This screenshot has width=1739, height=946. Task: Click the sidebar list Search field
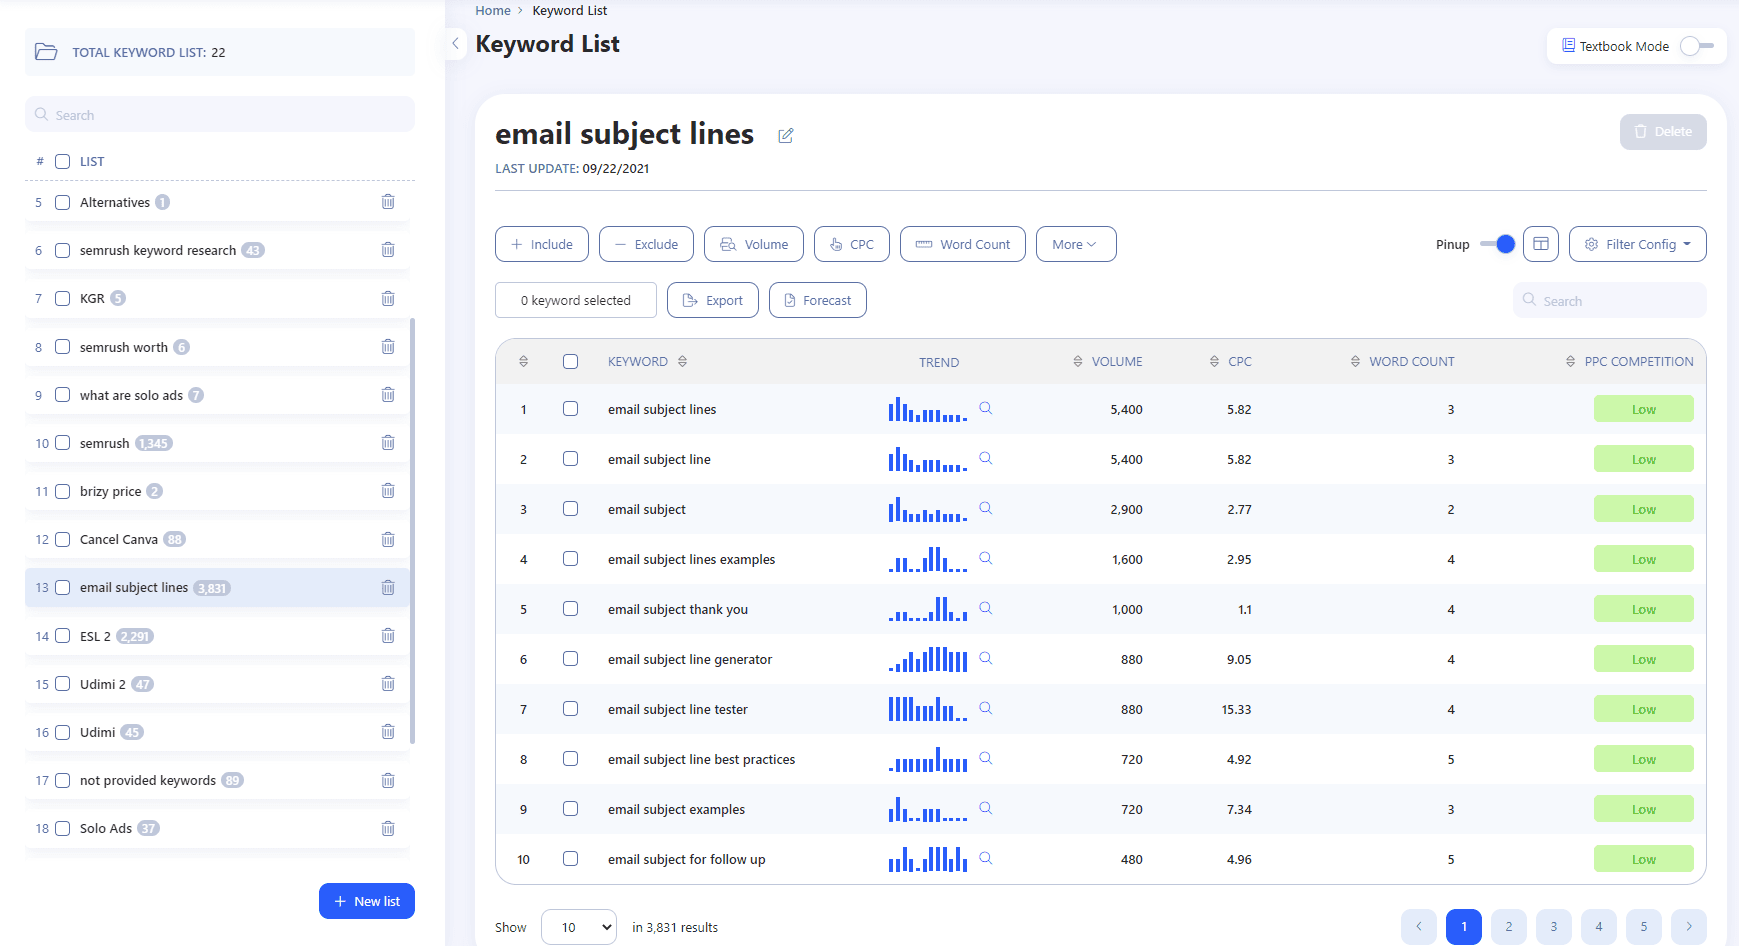(x=220, y=115)
